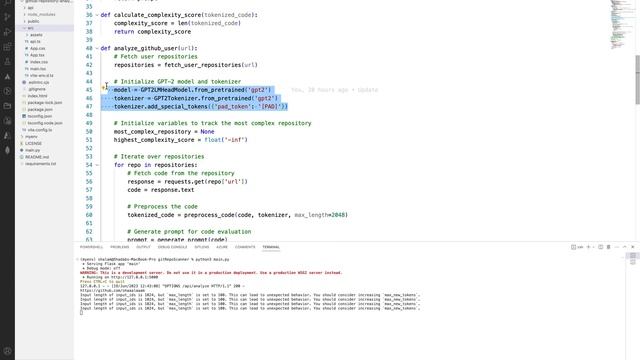Maximize the panel with the caret-up icon

tap(624, 247)
